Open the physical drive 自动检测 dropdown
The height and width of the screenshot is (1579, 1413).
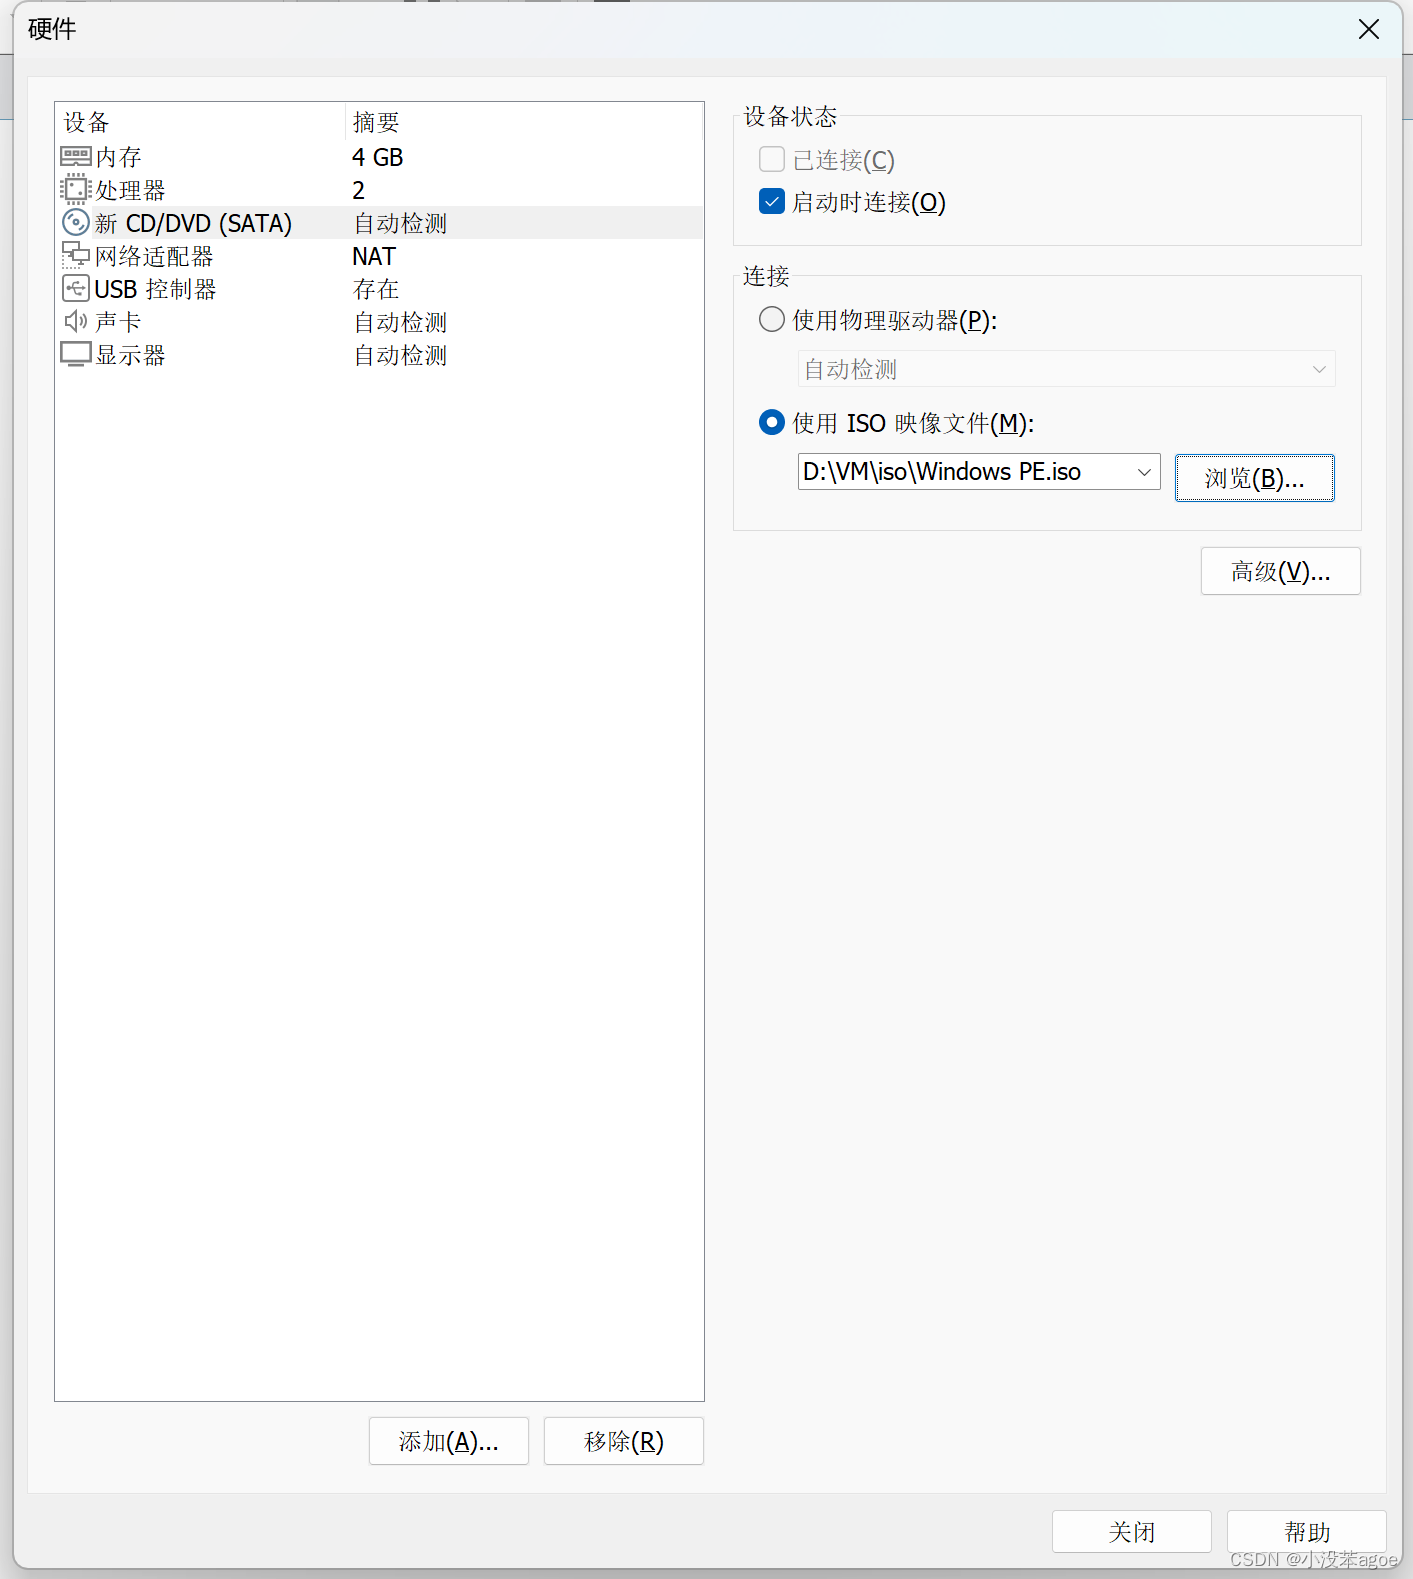tap(1066, 369)
